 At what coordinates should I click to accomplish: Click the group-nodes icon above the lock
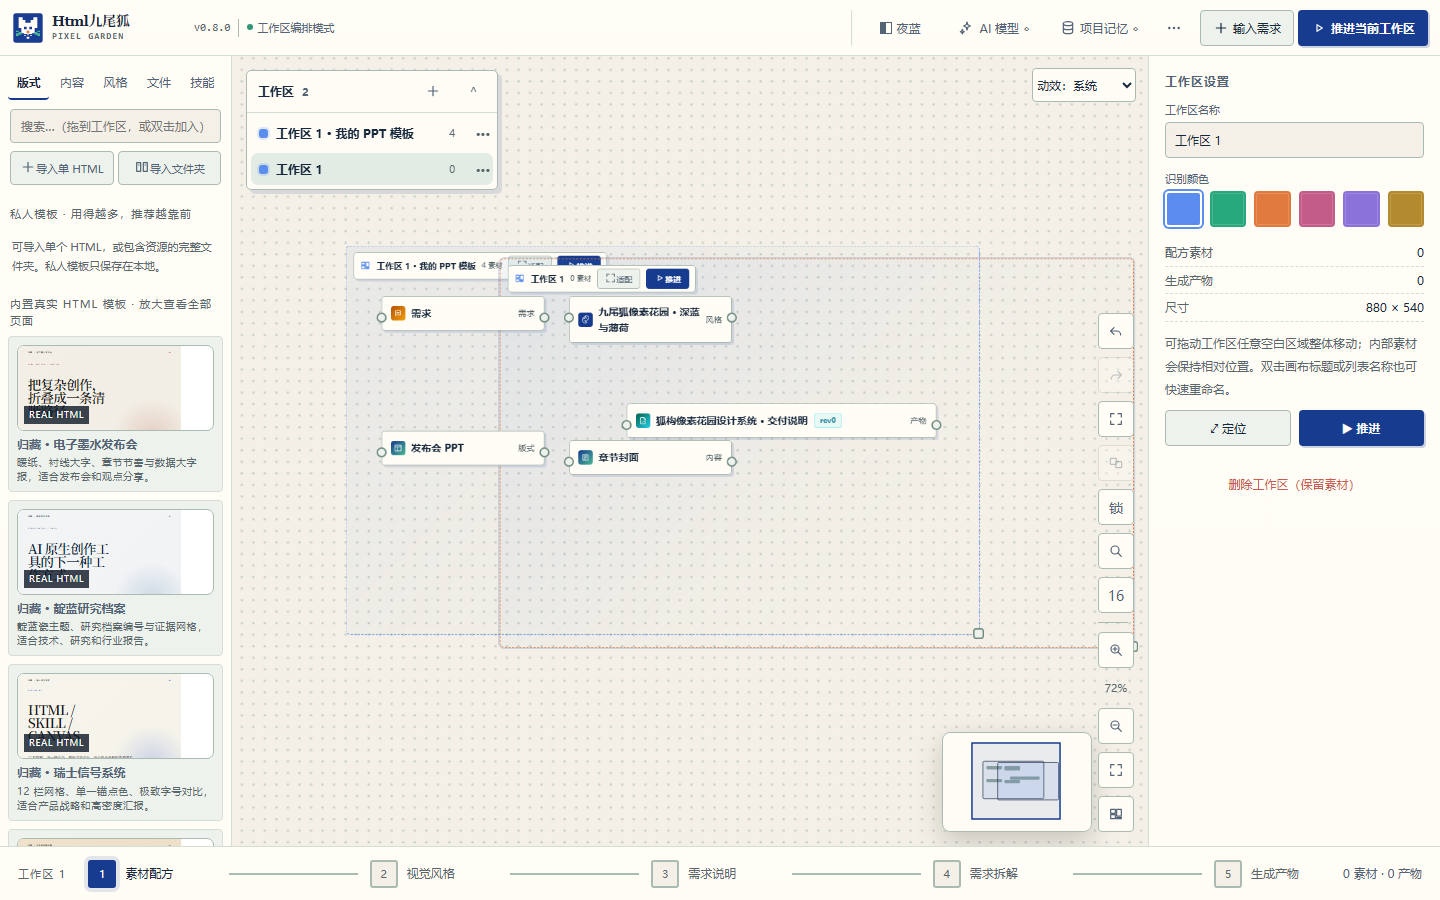click(x=1116, y=463)
